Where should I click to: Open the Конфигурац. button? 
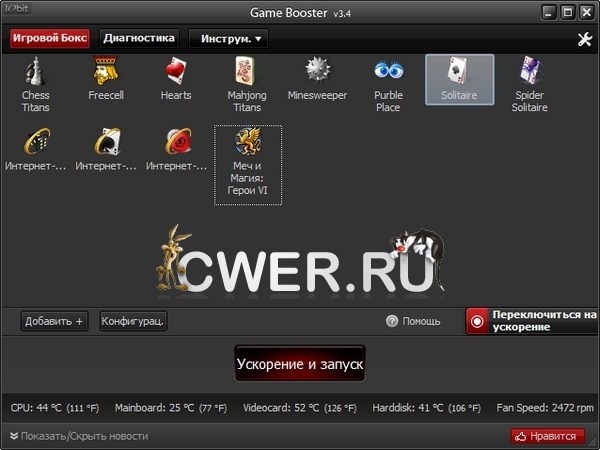click(x=133, y=321)
